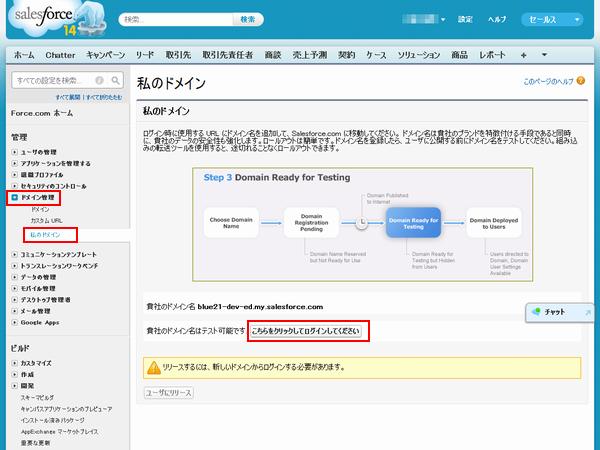Click the このページのヘルプ link
600x450 pixels.
pyautogui.click(x=548, y=81)
